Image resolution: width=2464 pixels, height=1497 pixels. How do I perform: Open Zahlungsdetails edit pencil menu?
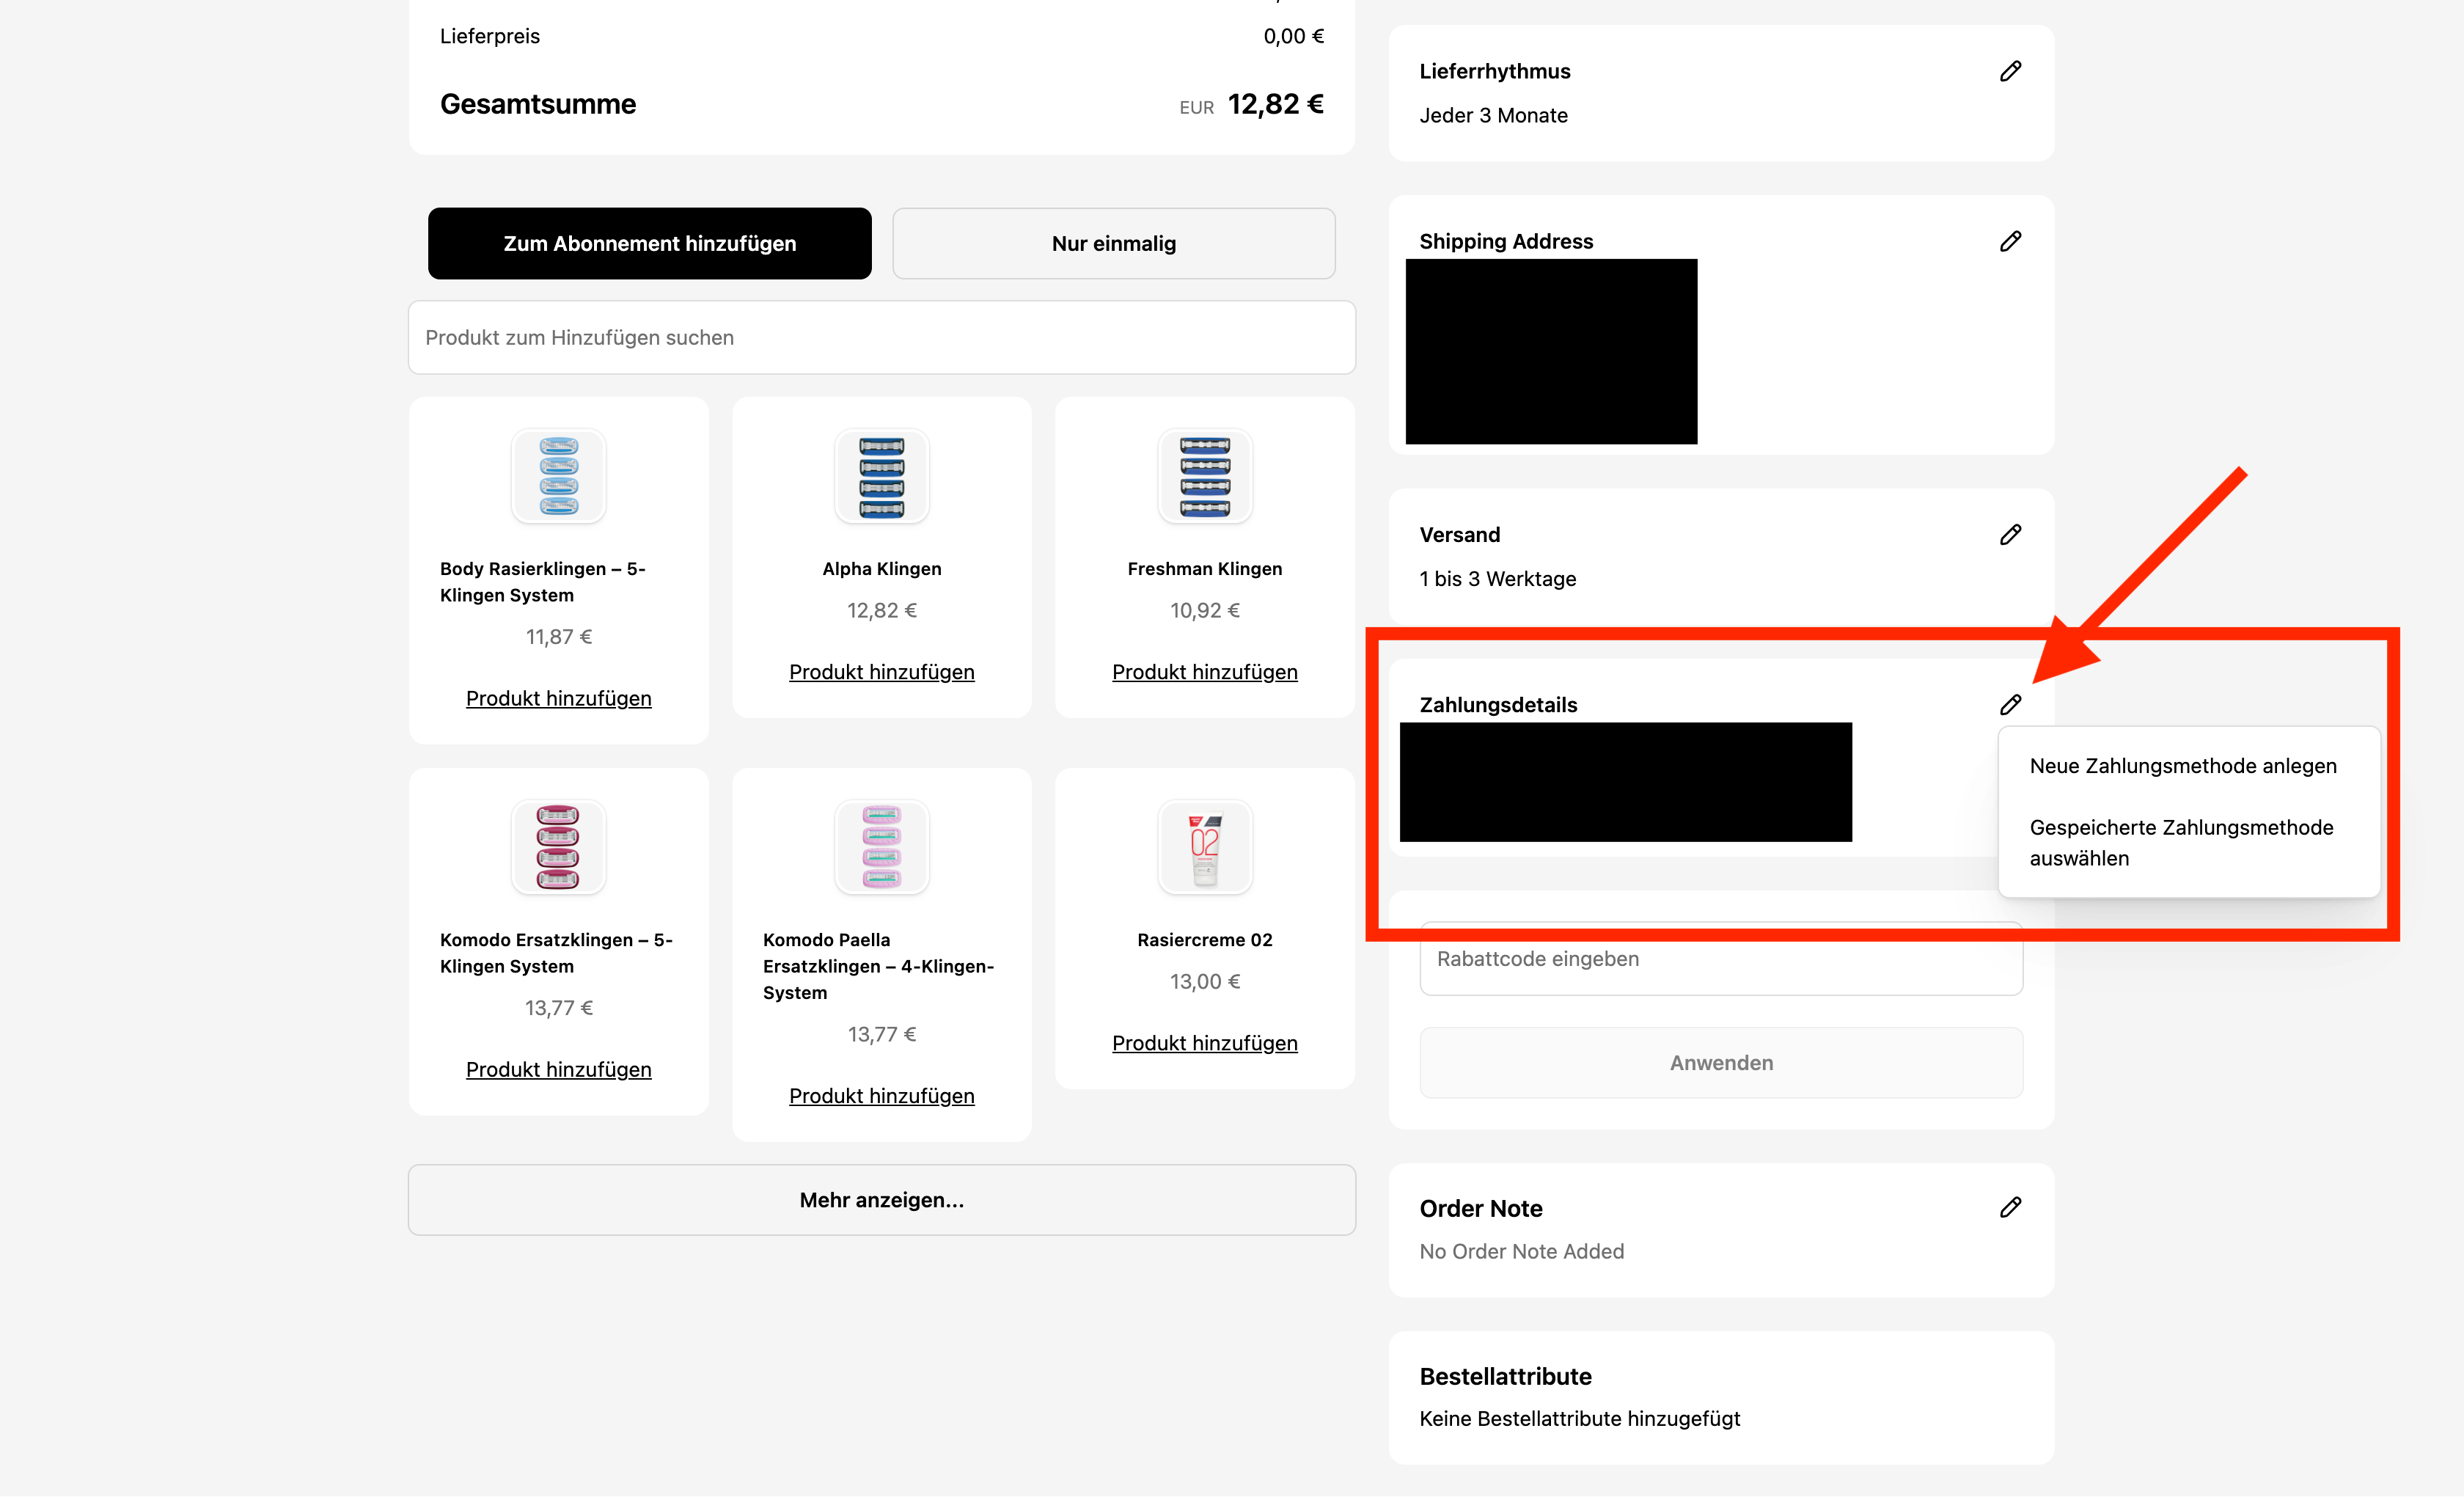coord(2010,705)
